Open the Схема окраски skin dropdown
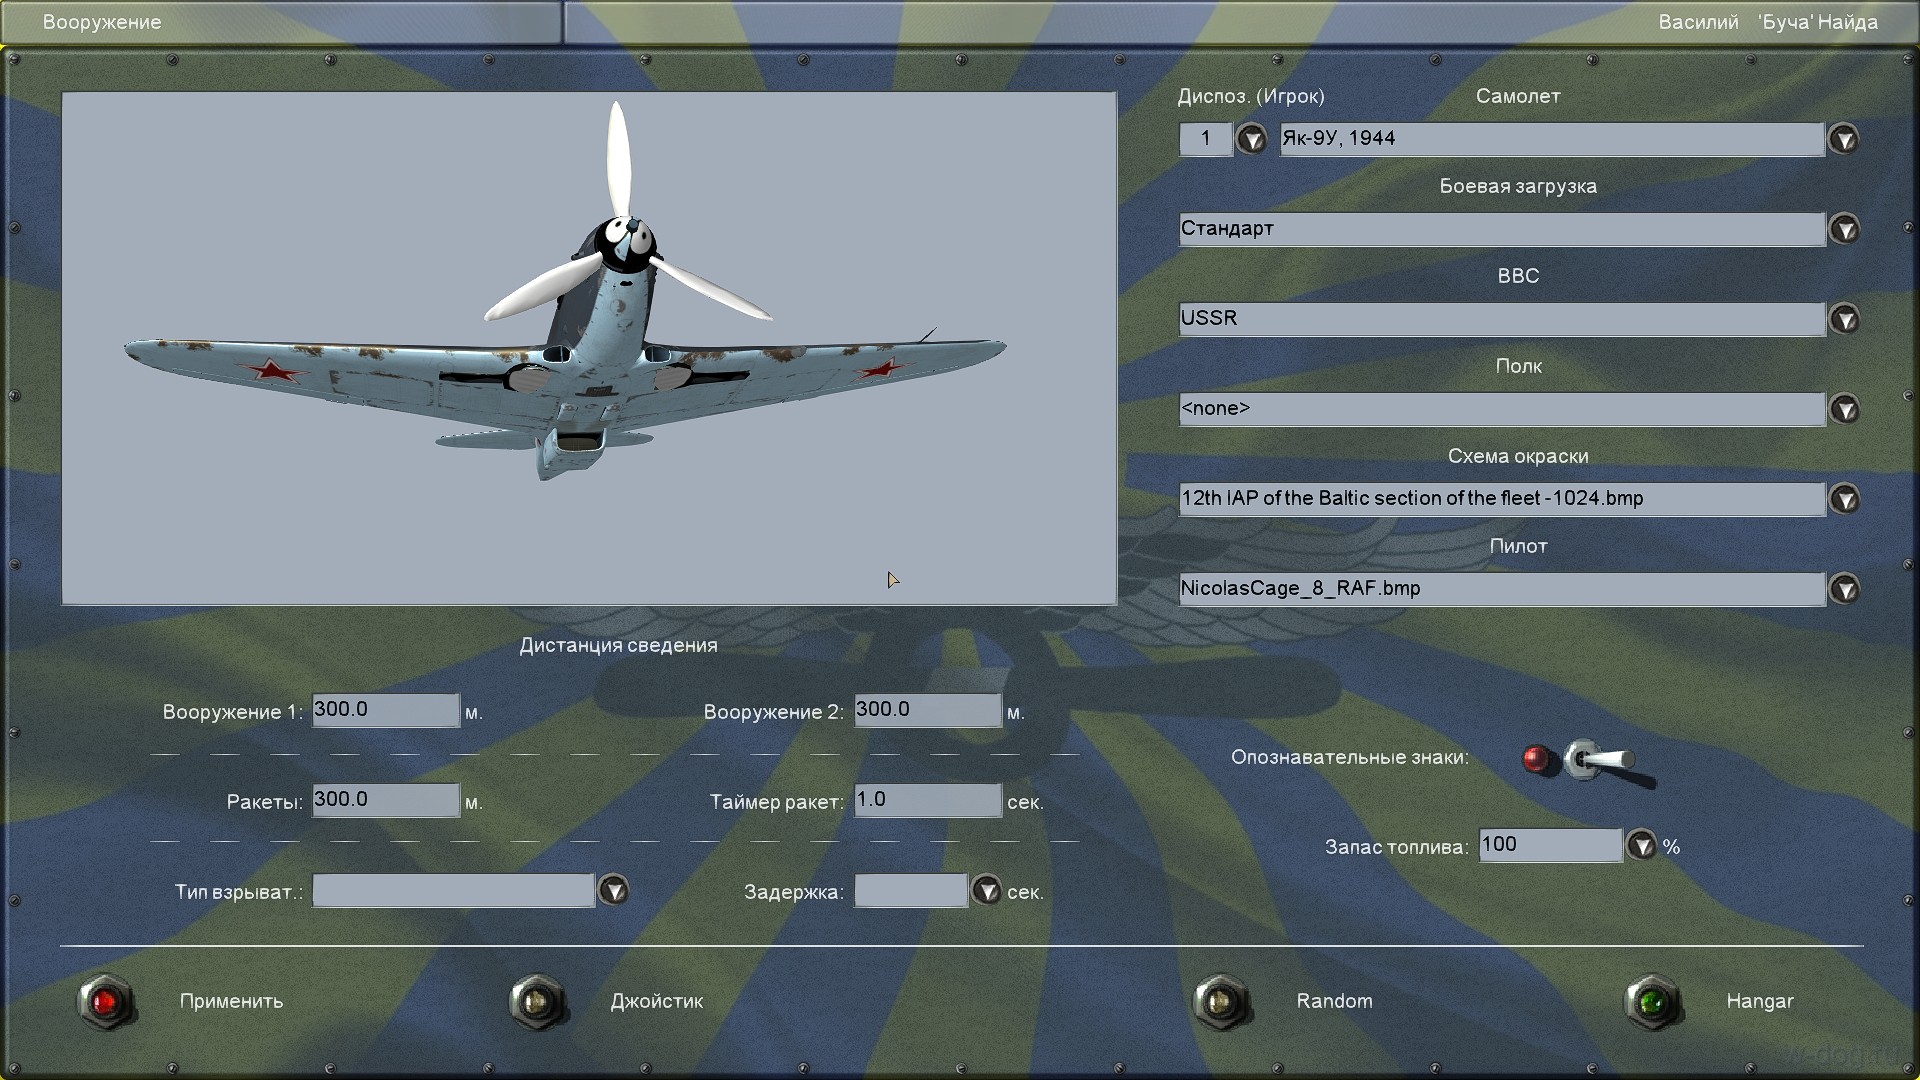Screen dimensions: 1920x1080 [1843, 499]
